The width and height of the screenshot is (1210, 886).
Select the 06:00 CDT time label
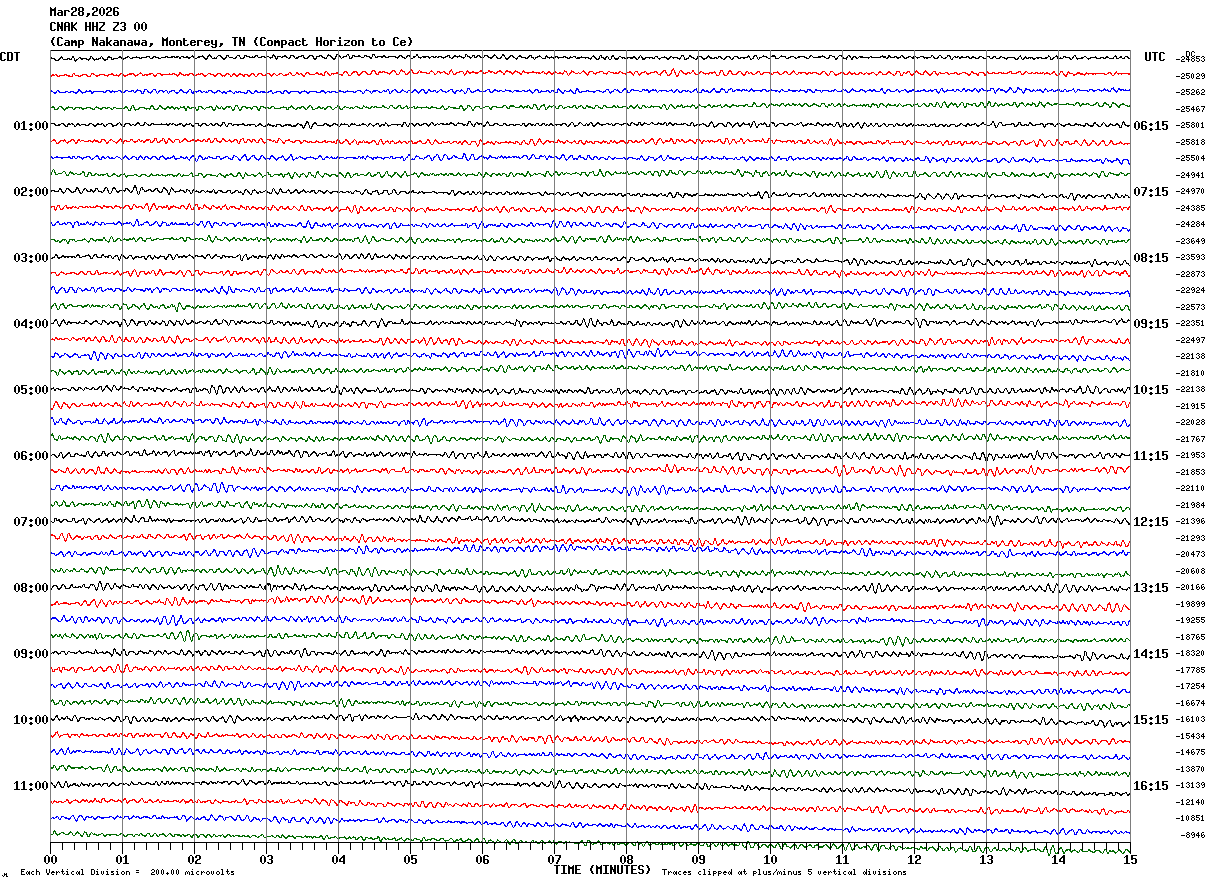click(31, 456)
